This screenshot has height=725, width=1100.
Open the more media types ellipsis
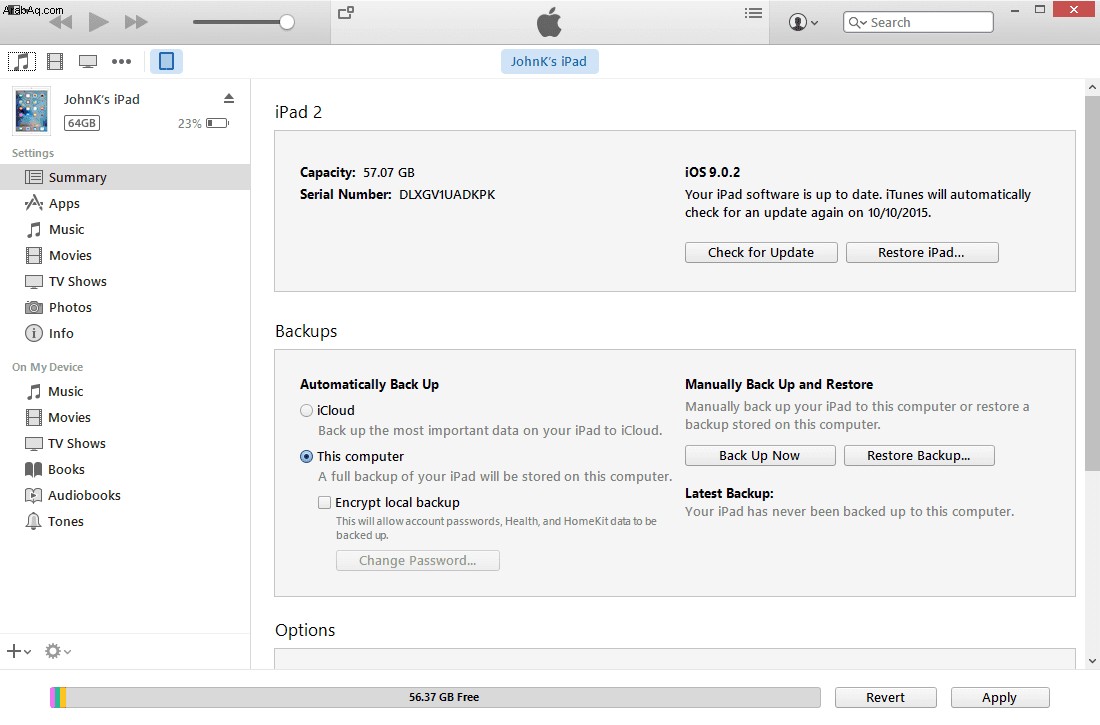click(121, 62)
